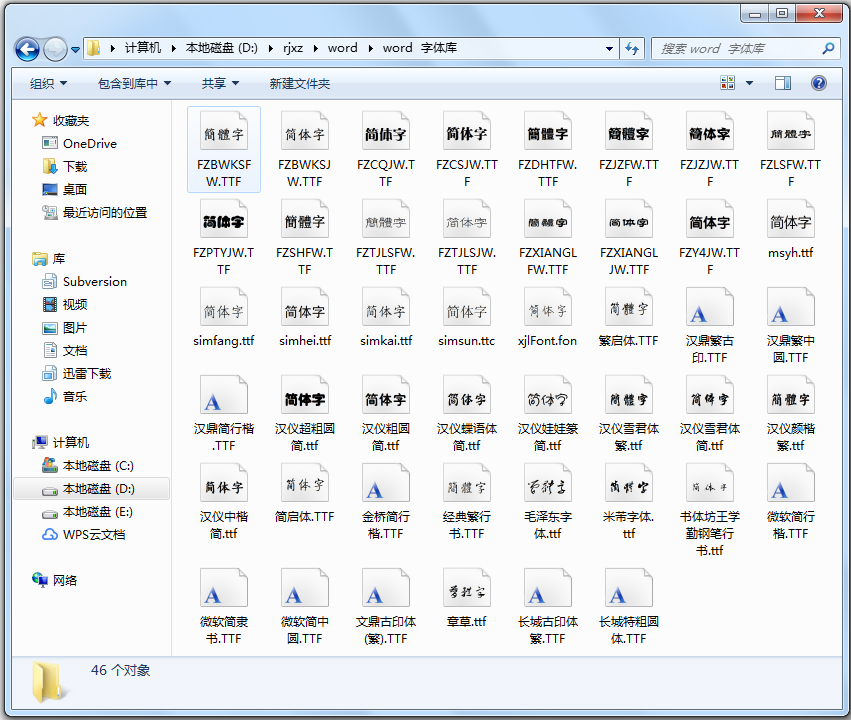Select the msyh.ttf font file icon
Image resolution: width=851 pixels, height=720 pixels.
coord(790,219)
